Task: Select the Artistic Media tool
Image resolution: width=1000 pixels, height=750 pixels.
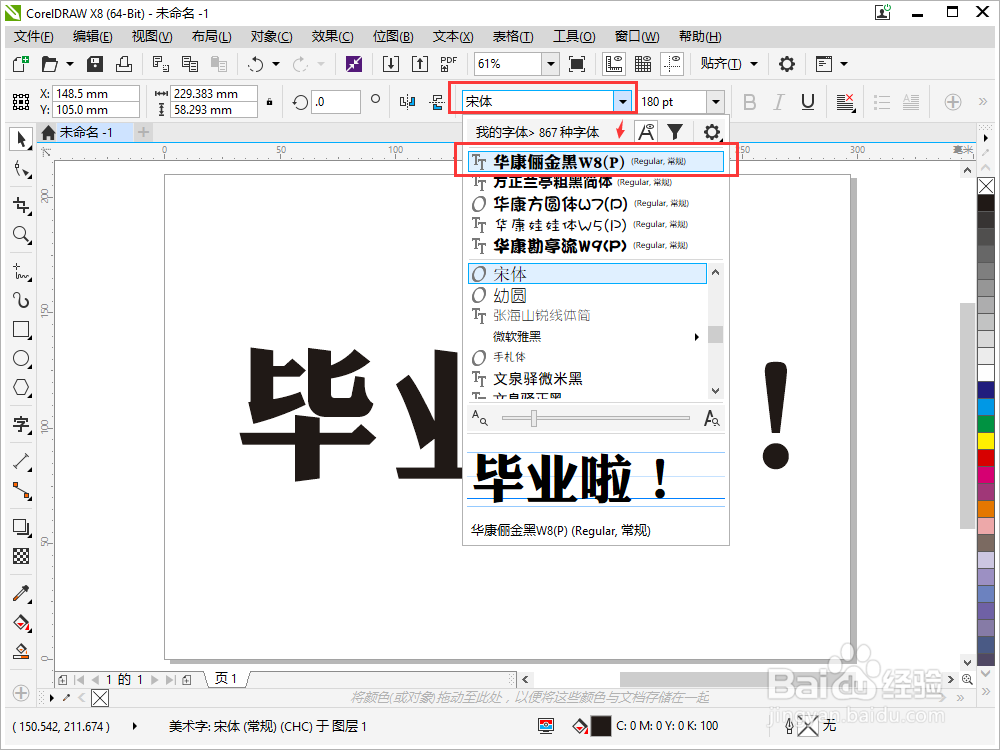Action: [21, 300]
